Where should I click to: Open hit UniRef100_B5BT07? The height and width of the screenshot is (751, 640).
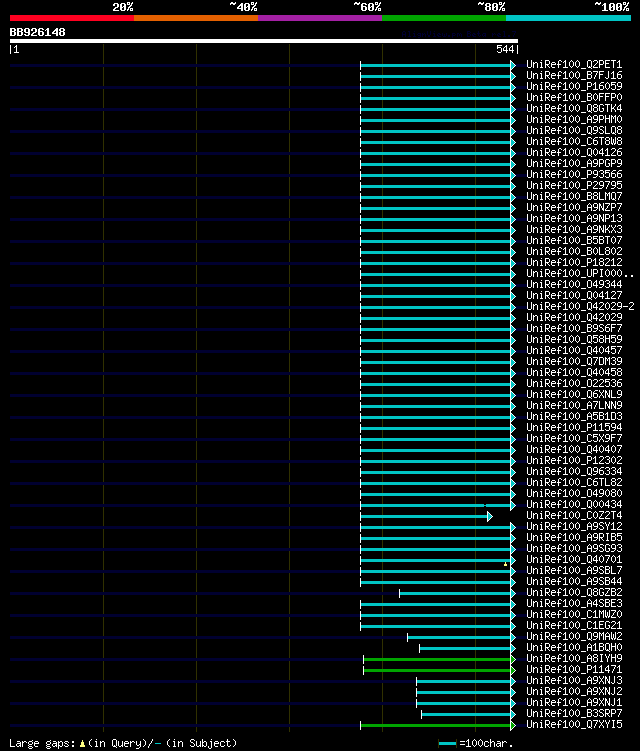pyautogui.click(x=574, y=240)
